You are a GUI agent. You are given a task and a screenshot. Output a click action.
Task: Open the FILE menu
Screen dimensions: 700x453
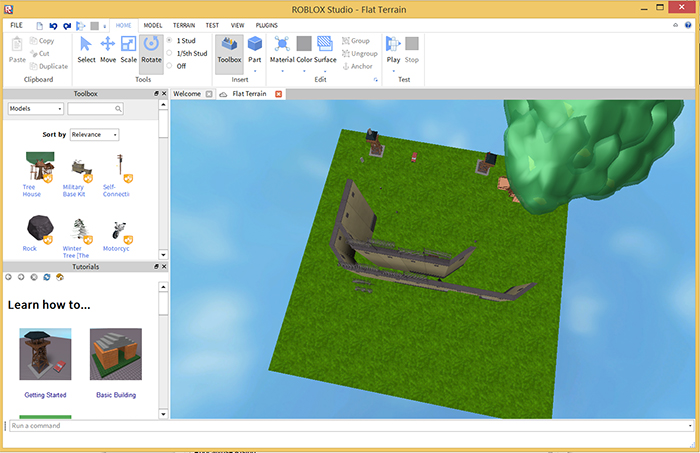click(x=17, y=25)
